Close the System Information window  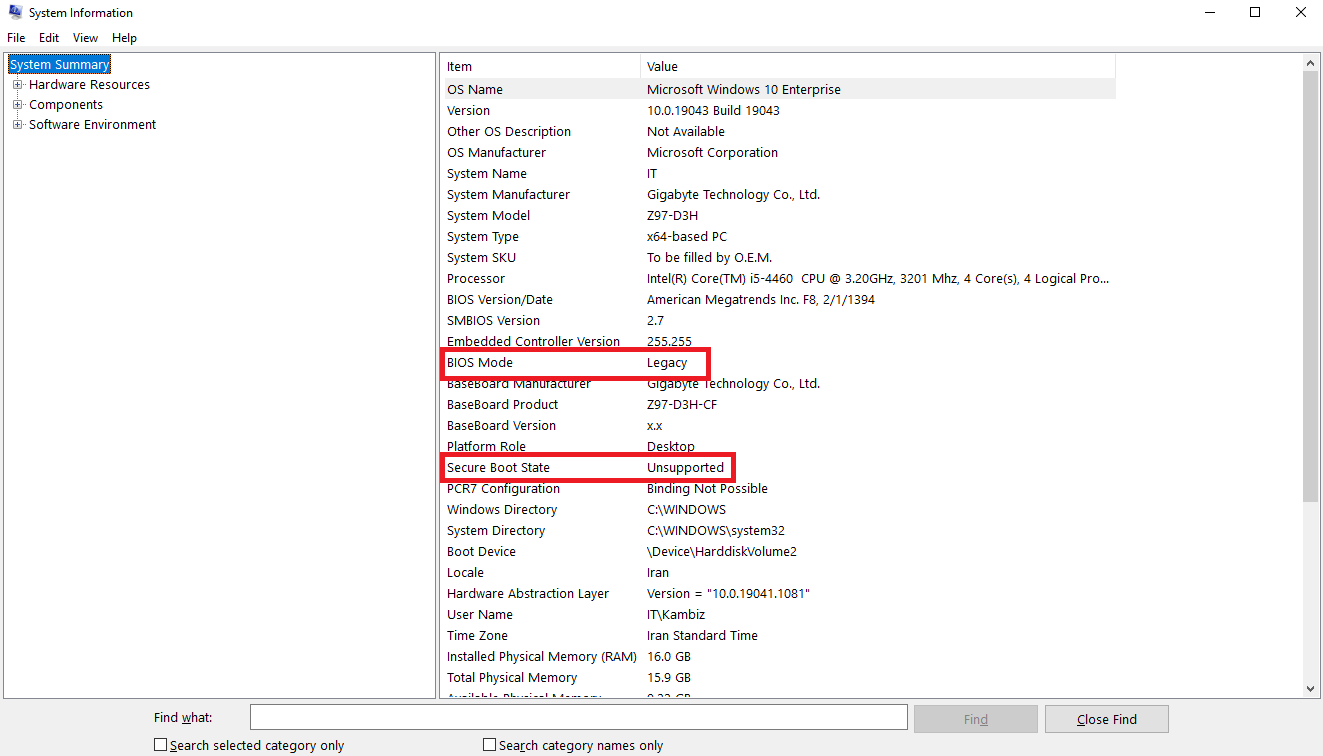point(1300,13)
